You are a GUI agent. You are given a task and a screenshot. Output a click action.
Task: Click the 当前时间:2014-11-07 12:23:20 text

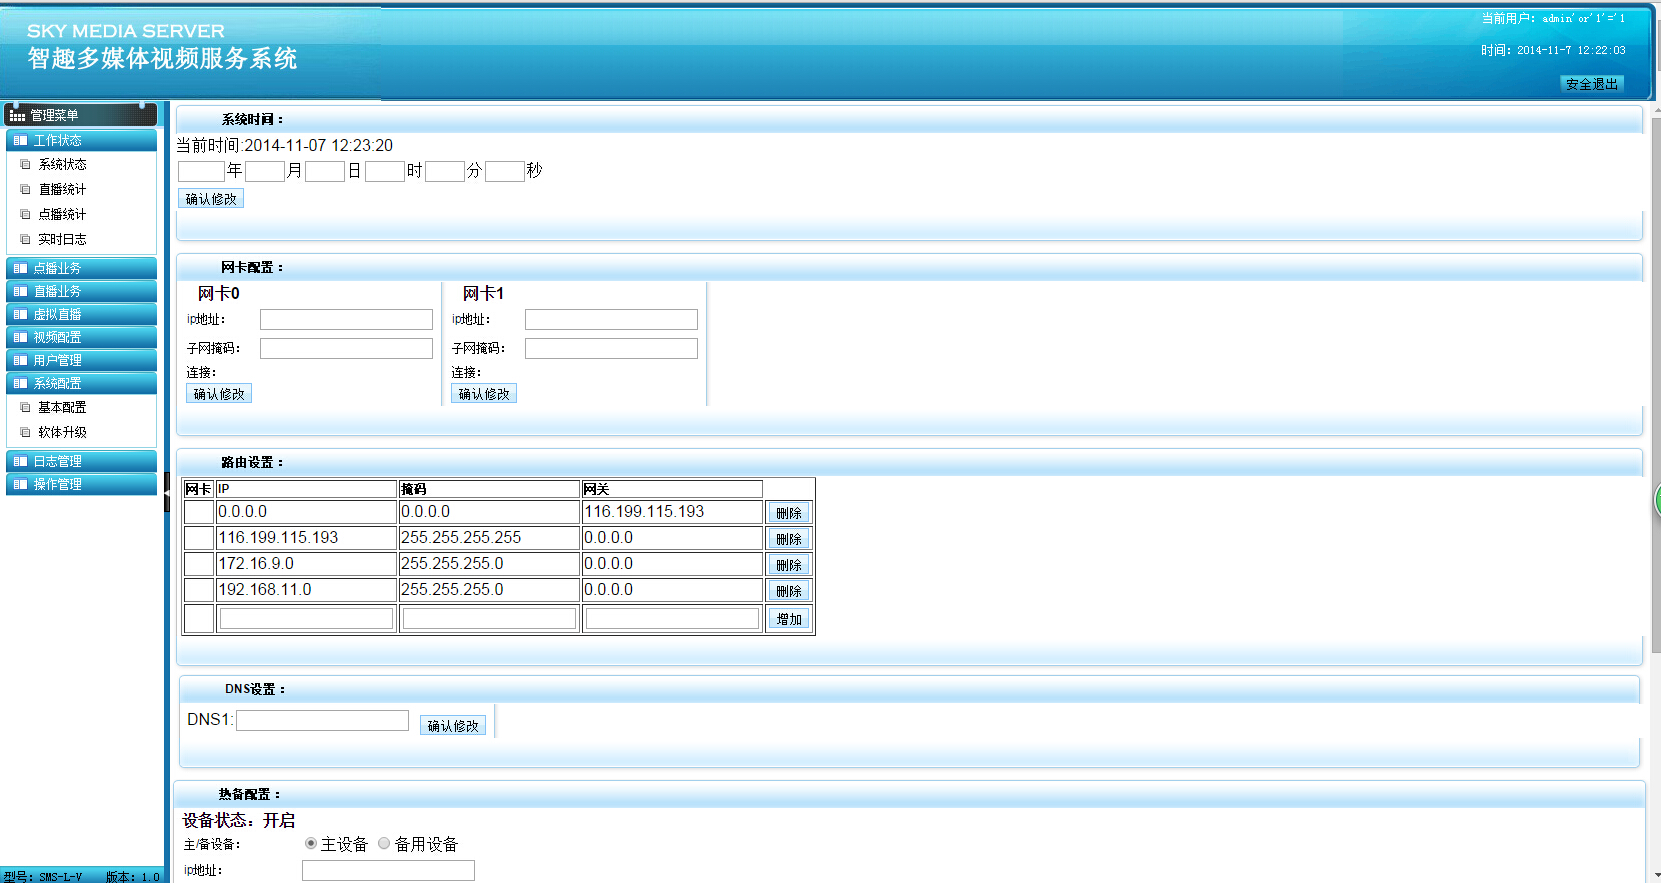click(285, 146)
